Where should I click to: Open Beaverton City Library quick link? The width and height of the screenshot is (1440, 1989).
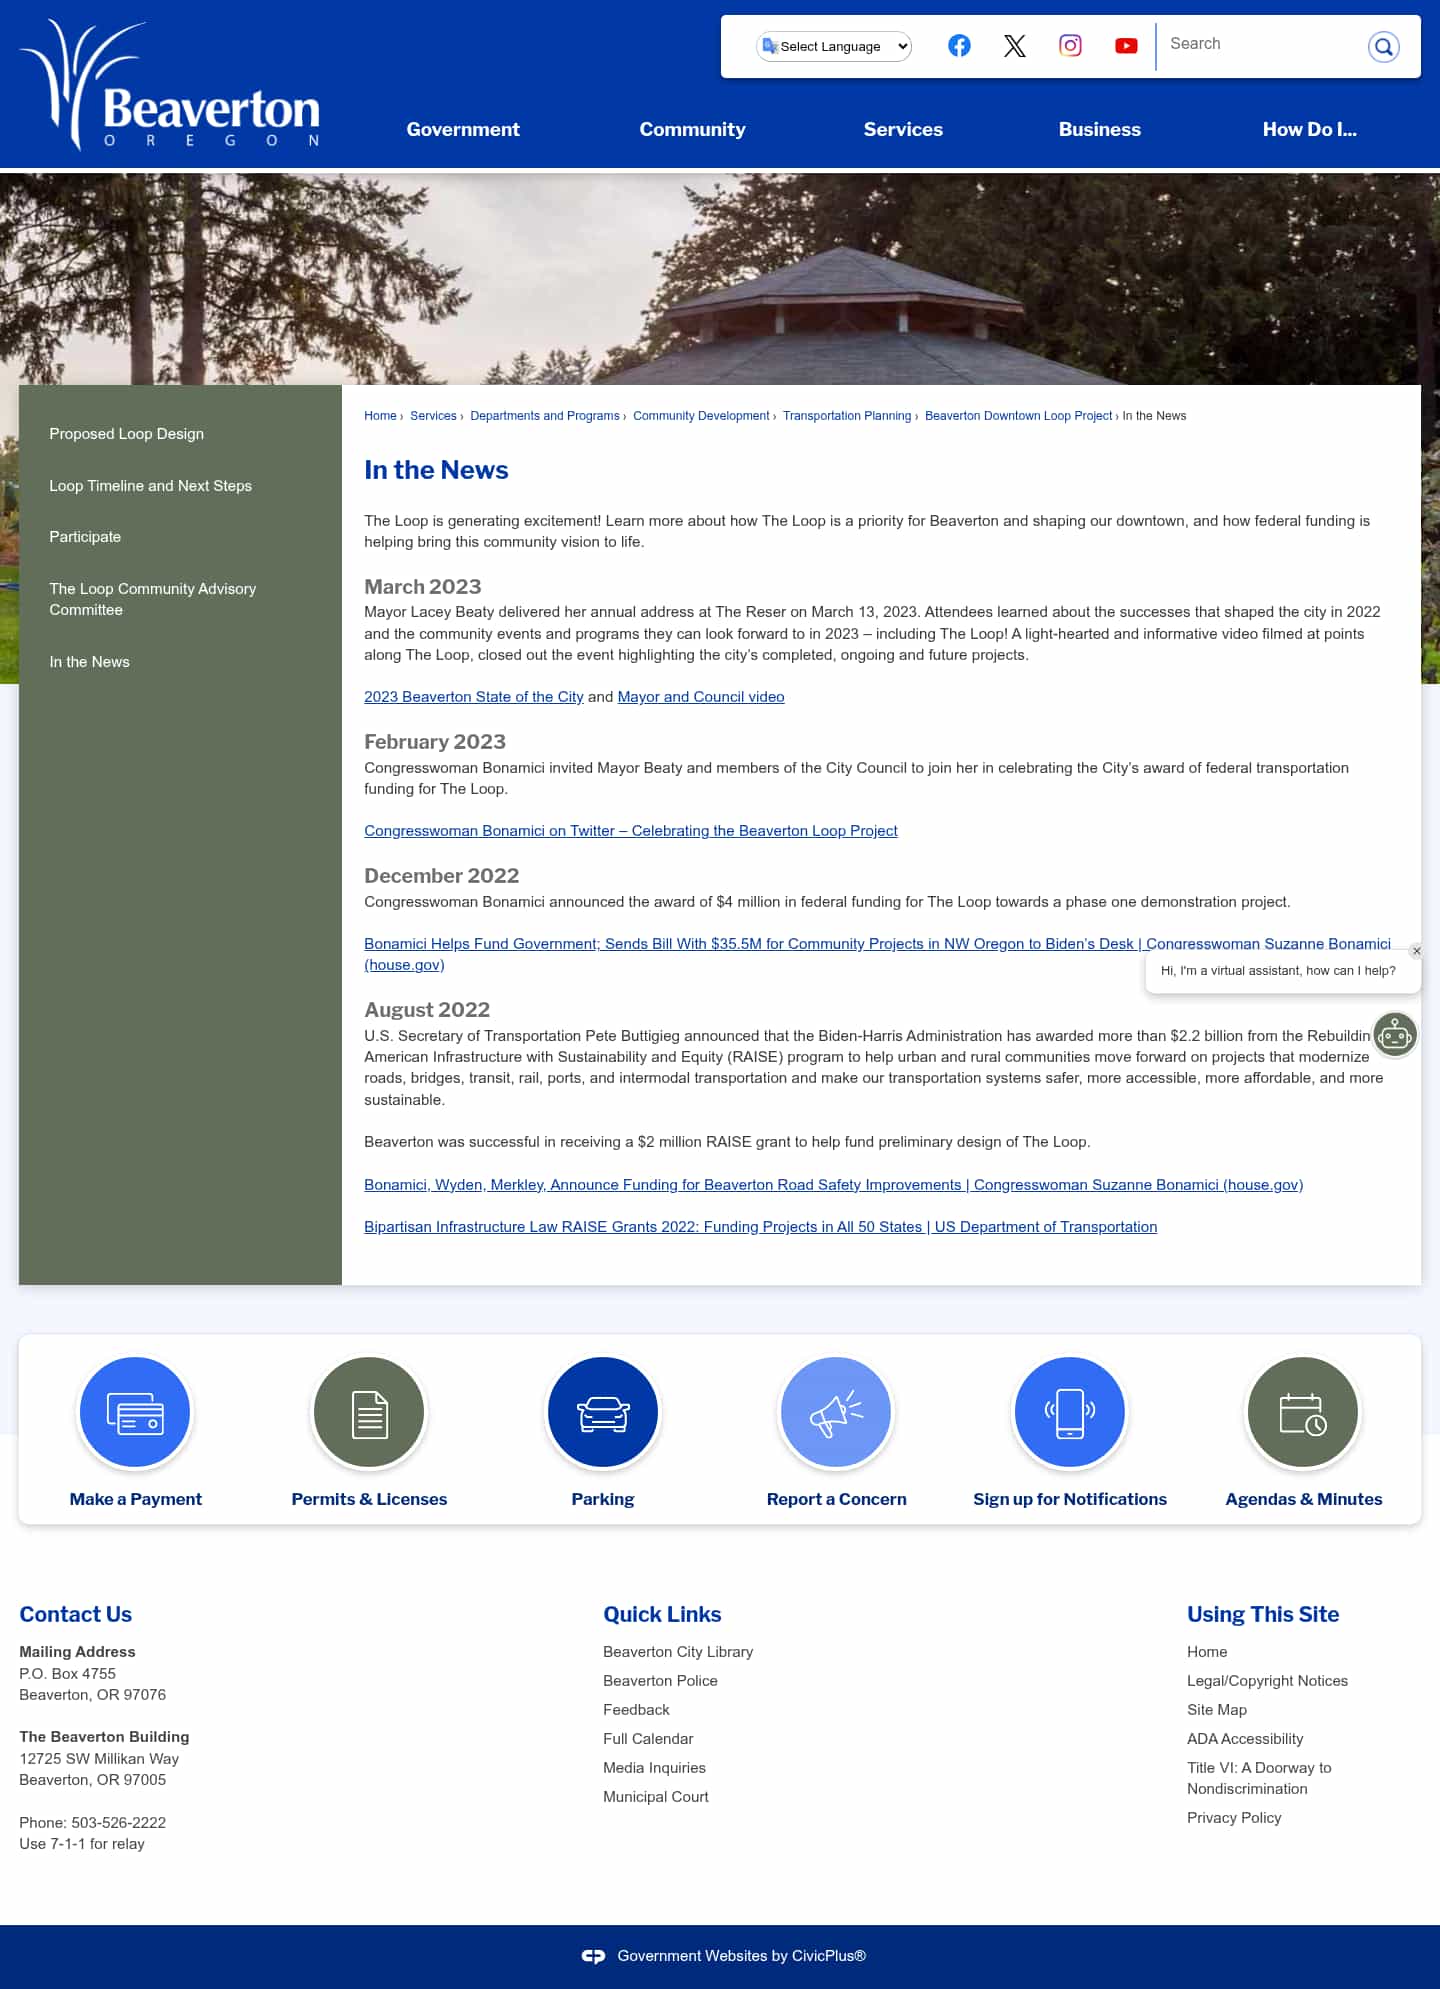click(x=678, y=1652)
